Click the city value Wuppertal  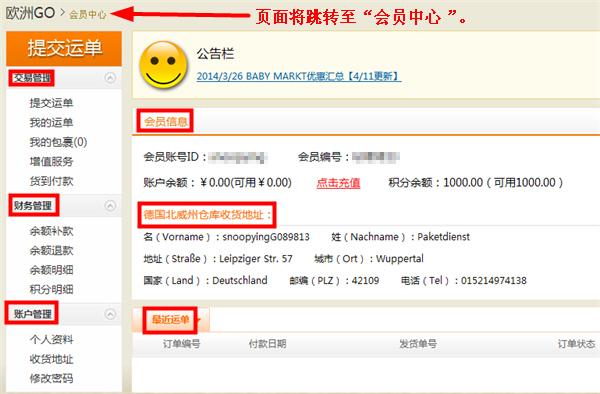click(399, 259)
